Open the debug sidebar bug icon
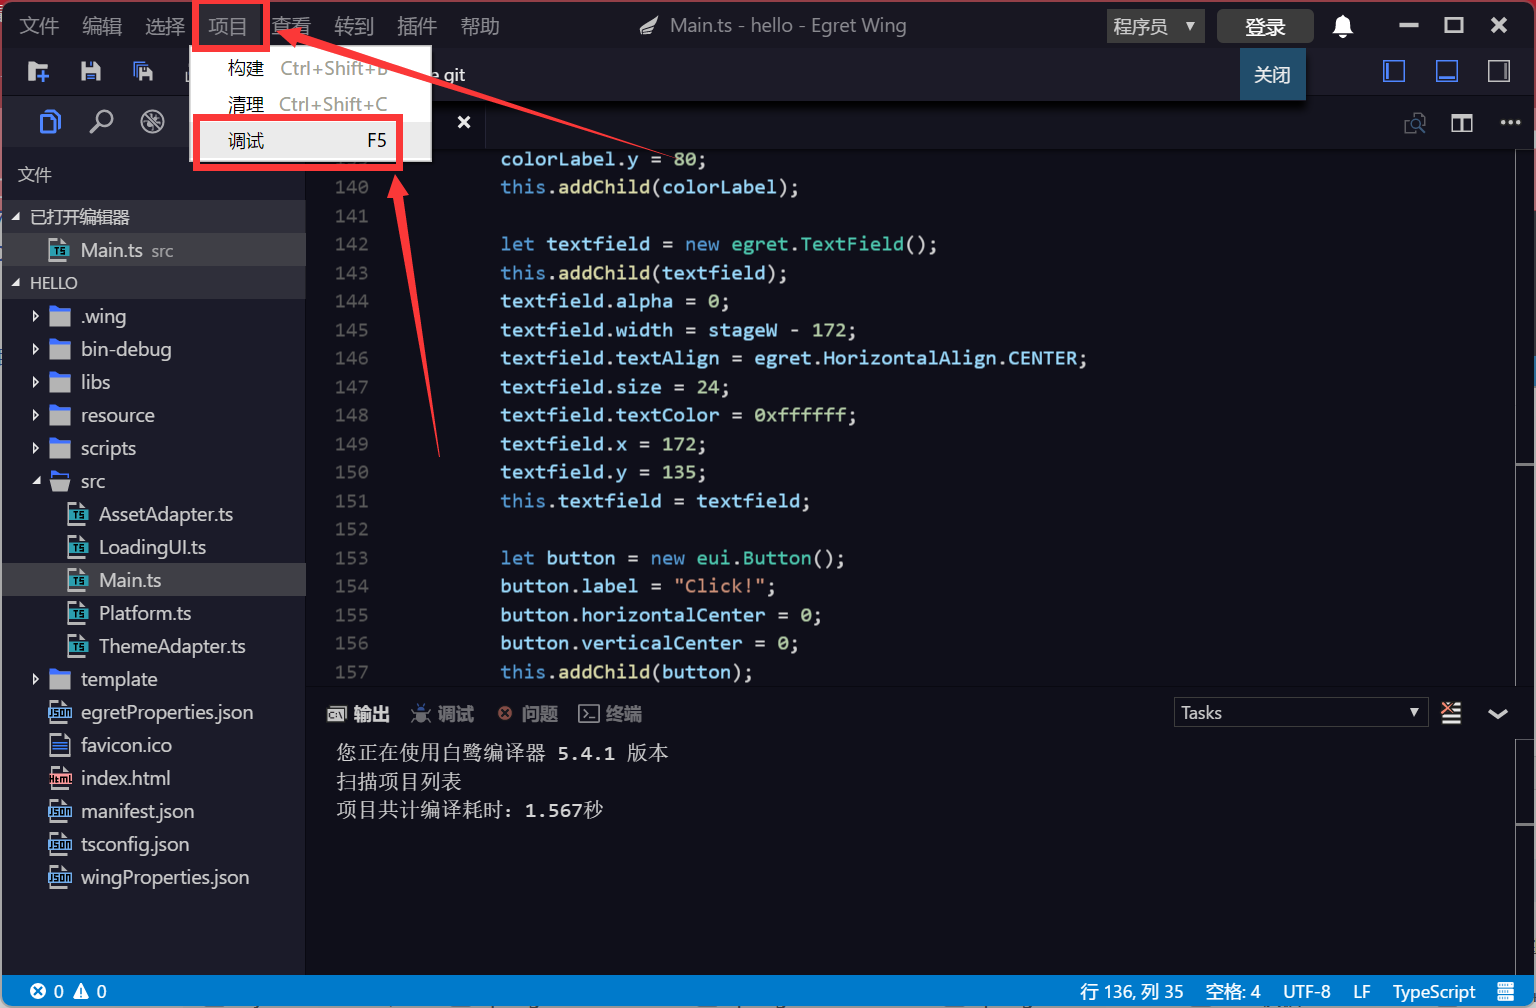This screenshot has height=1008, width=1536. click(x=152, y=122)
